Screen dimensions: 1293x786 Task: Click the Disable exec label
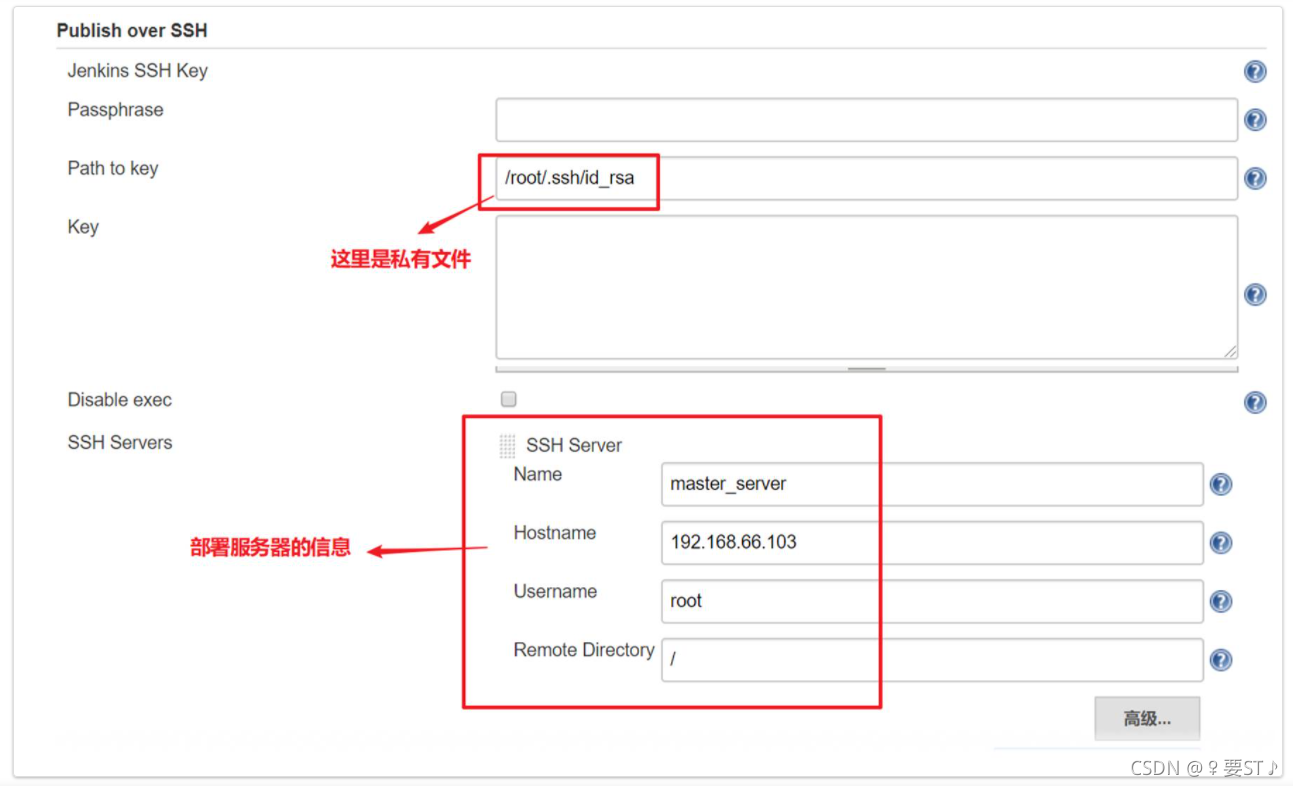pos(120,400)
